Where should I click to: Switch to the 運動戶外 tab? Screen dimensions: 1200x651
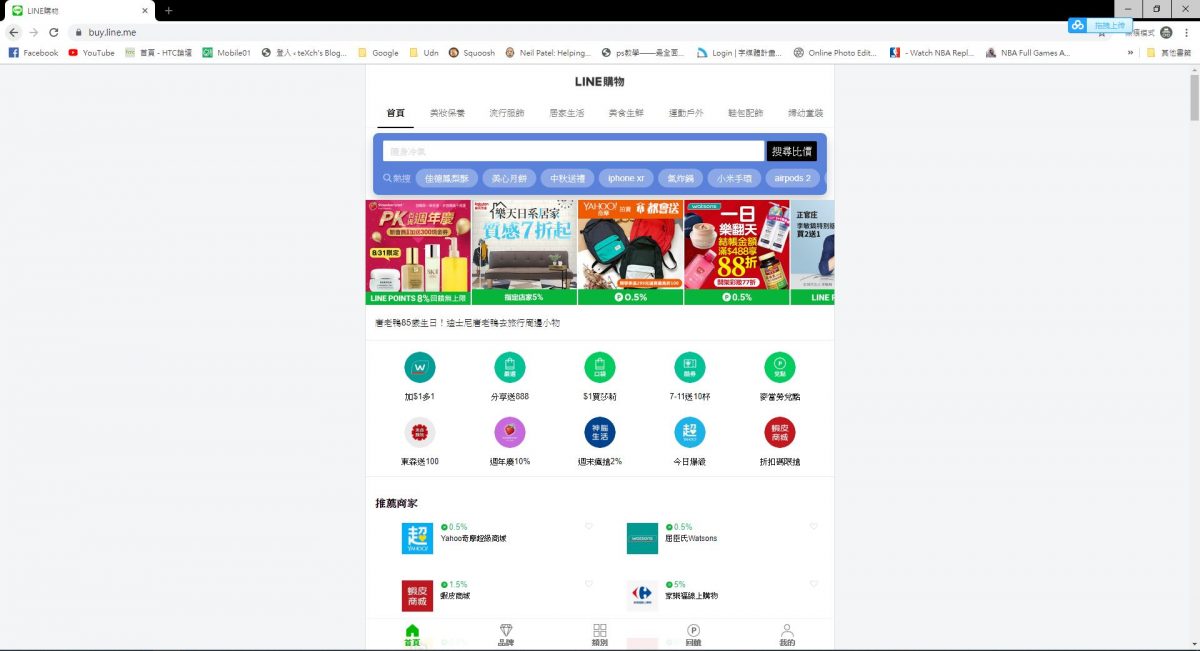687,113
